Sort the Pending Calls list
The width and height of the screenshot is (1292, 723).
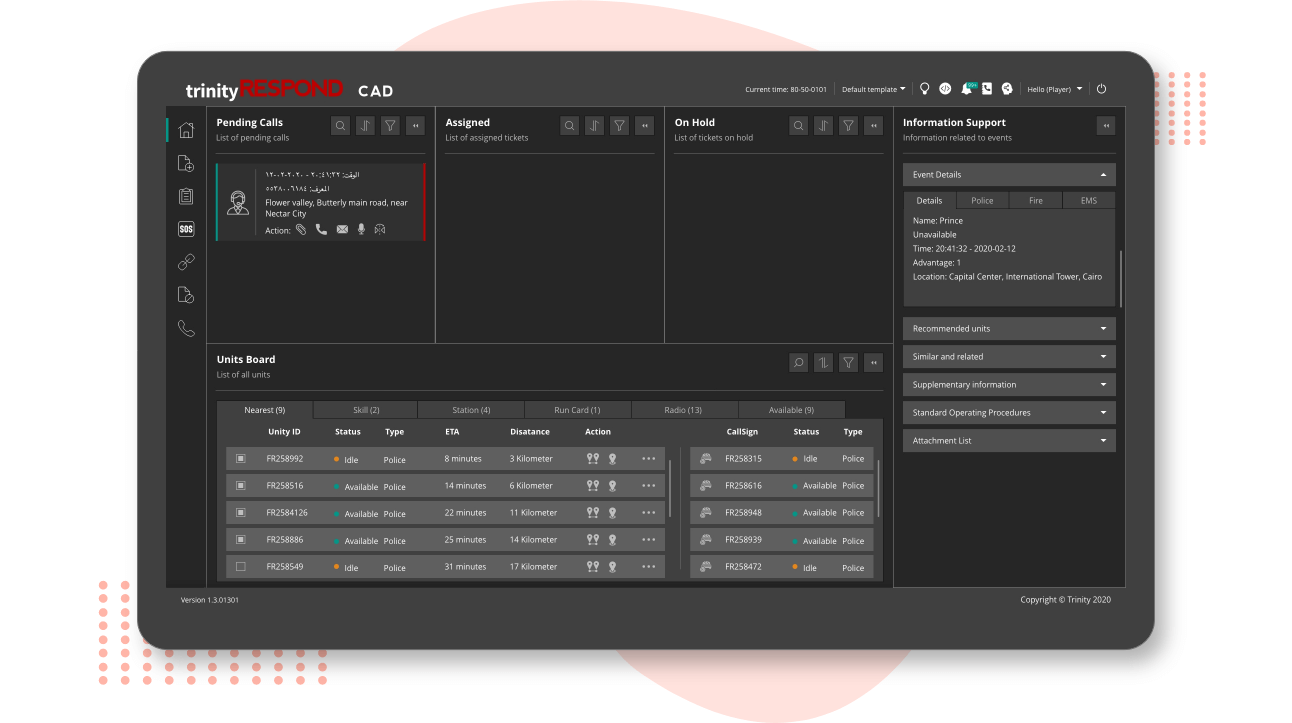tap(366, 125)
